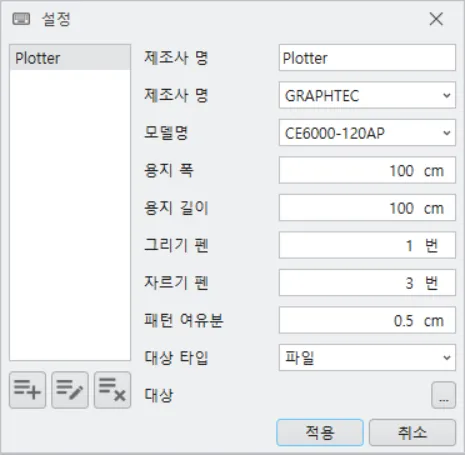Click the 적용 button
465x455 pixels.
[x=320, y=433]
